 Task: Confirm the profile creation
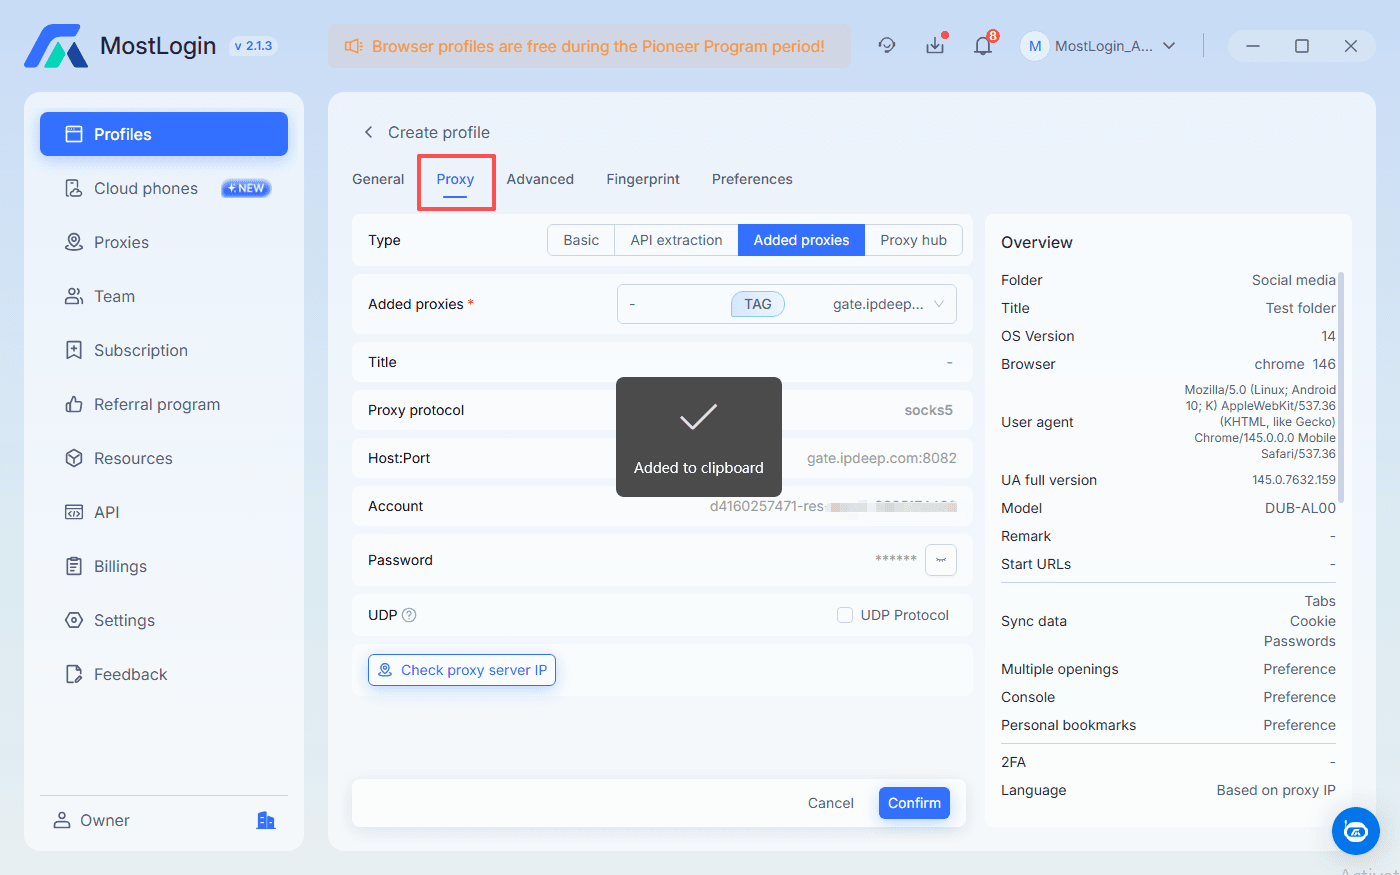coord(913,803)
